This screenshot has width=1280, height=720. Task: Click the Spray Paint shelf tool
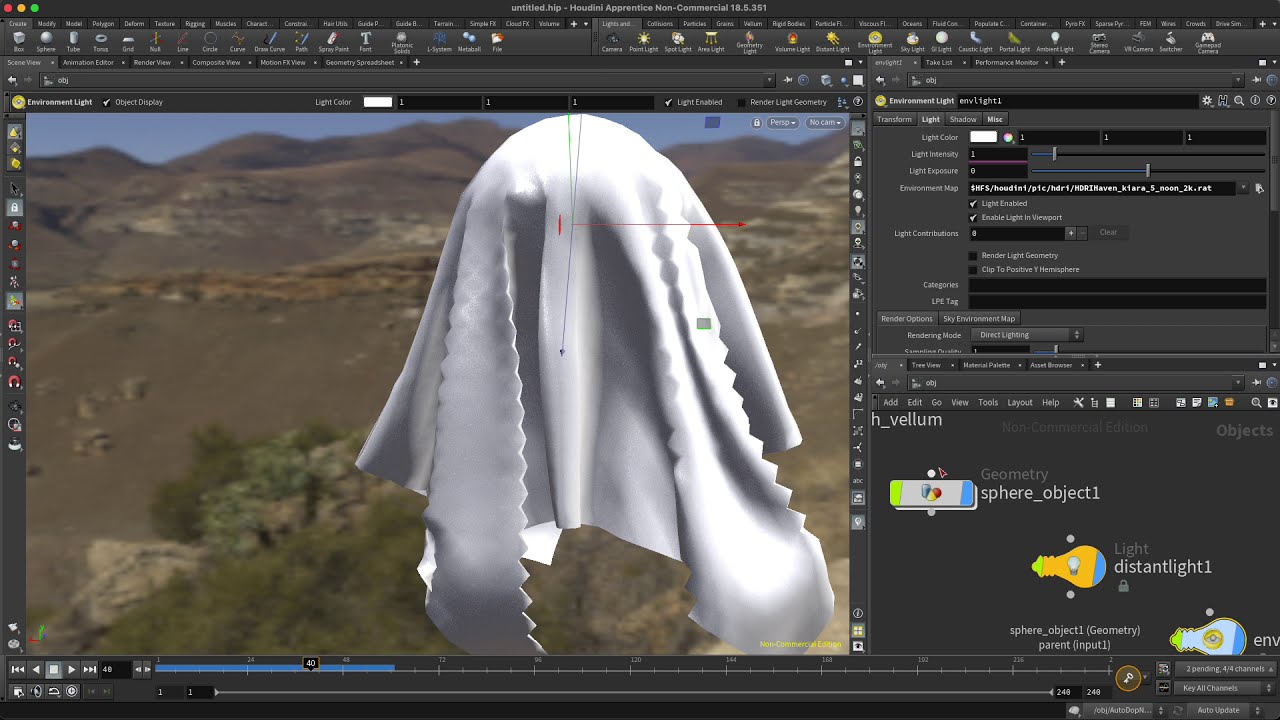tap(333, 42)
